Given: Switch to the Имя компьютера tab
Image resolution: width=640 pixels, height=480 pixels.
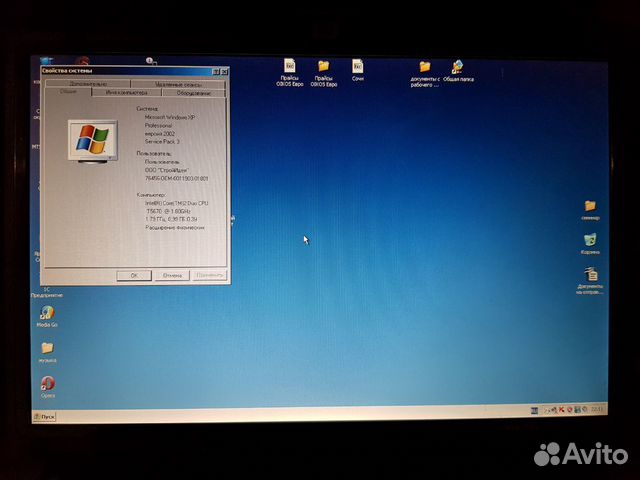Looking at the screenshot, I should point(127,93).
